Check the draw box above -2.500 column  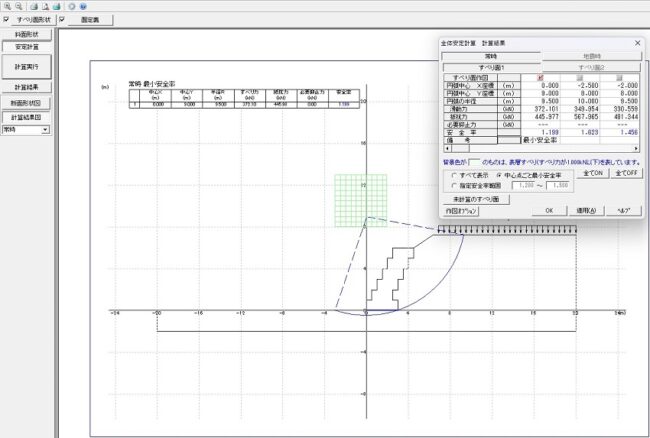coord(580,77)
